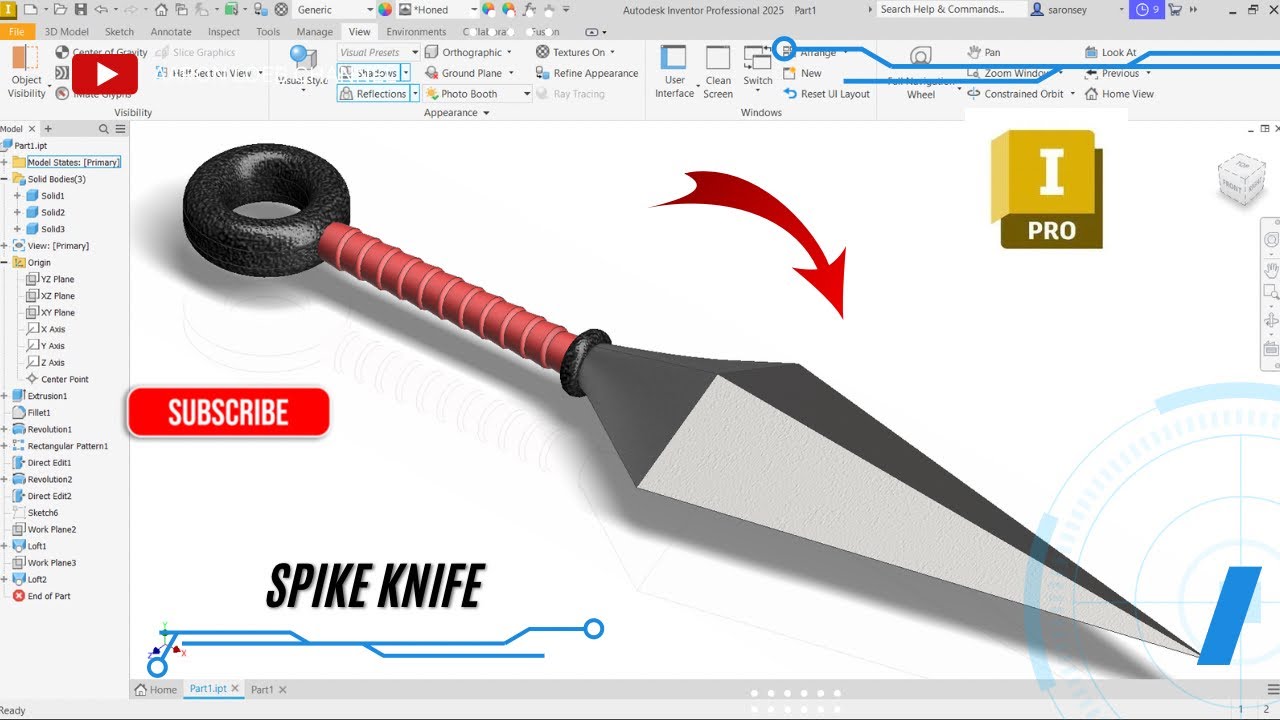Click New window
This screenshot has width=1280, height=720.
[x=803, y=73]
